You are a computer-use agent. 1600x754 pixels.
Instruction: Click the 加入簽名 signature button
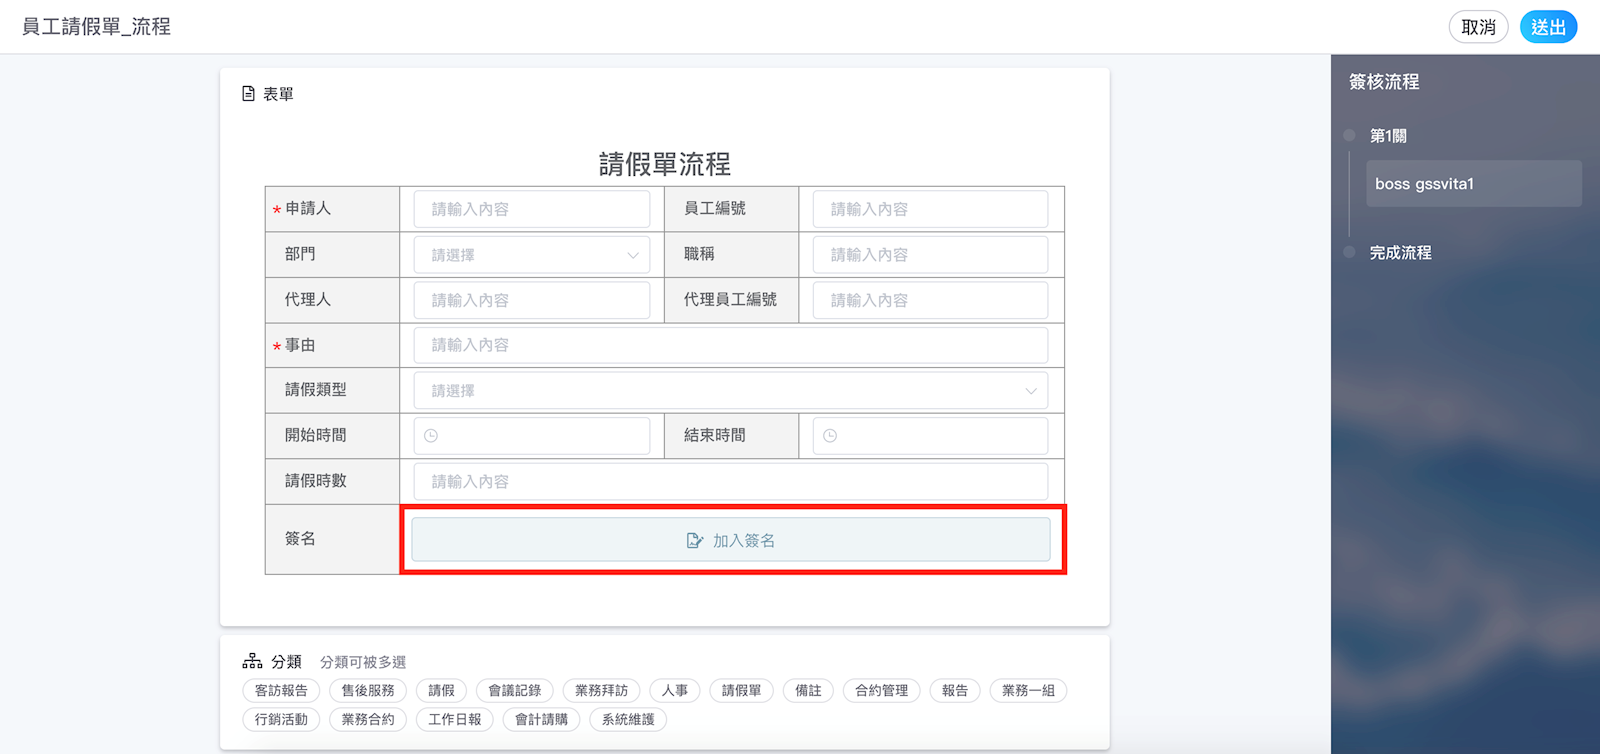click(x=731, y=540)
